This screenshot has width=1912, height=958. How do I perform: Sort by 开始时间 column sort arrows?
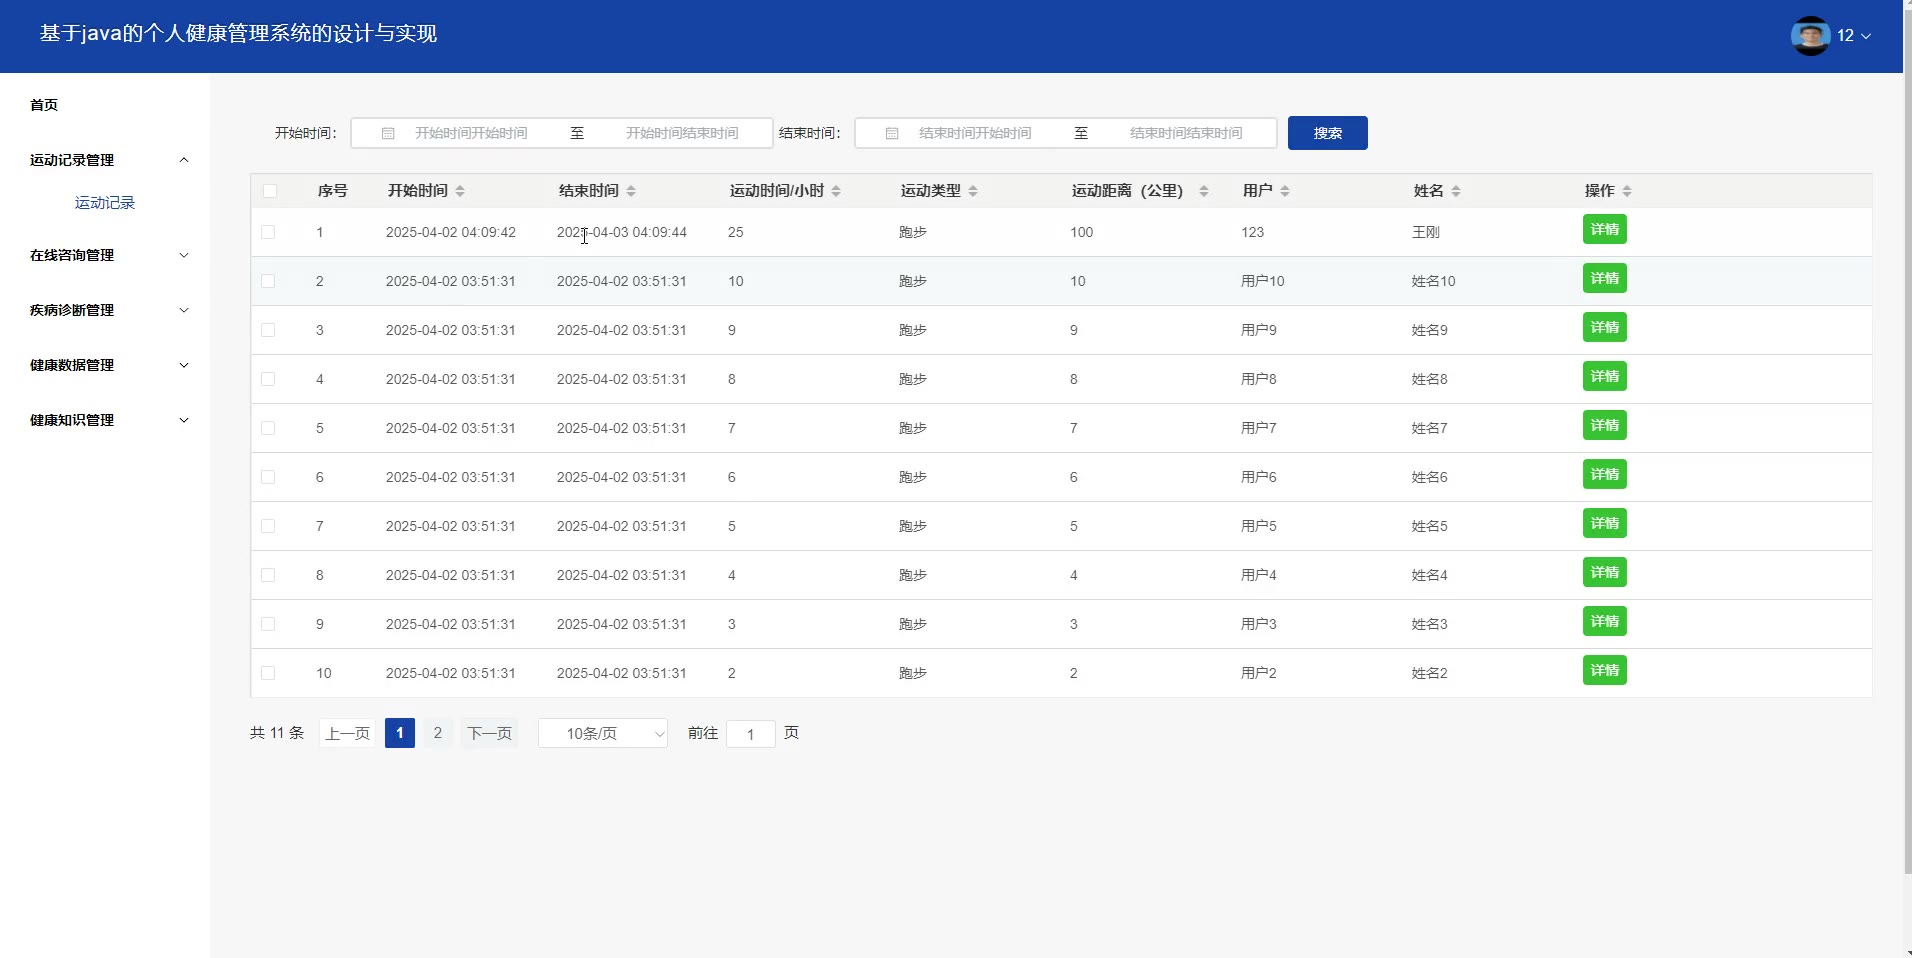(460, 191)
